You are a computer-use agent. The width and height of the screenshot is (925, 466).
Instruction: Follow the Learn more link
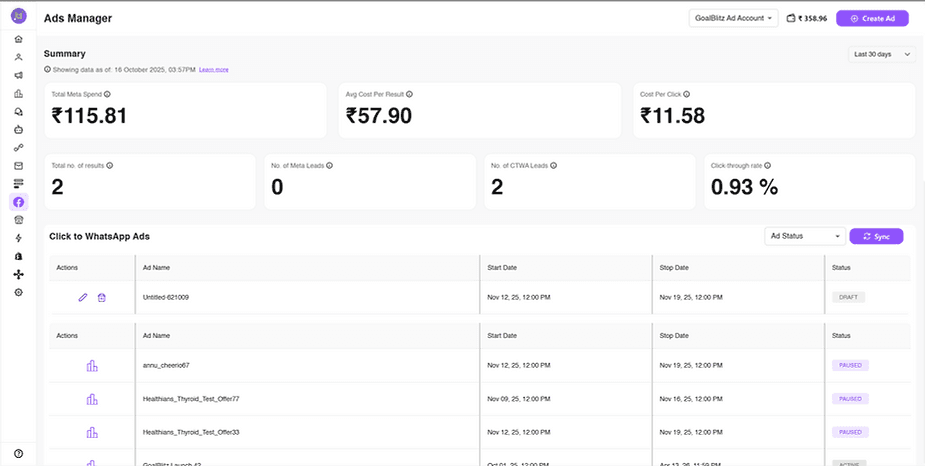coord(213,69)
